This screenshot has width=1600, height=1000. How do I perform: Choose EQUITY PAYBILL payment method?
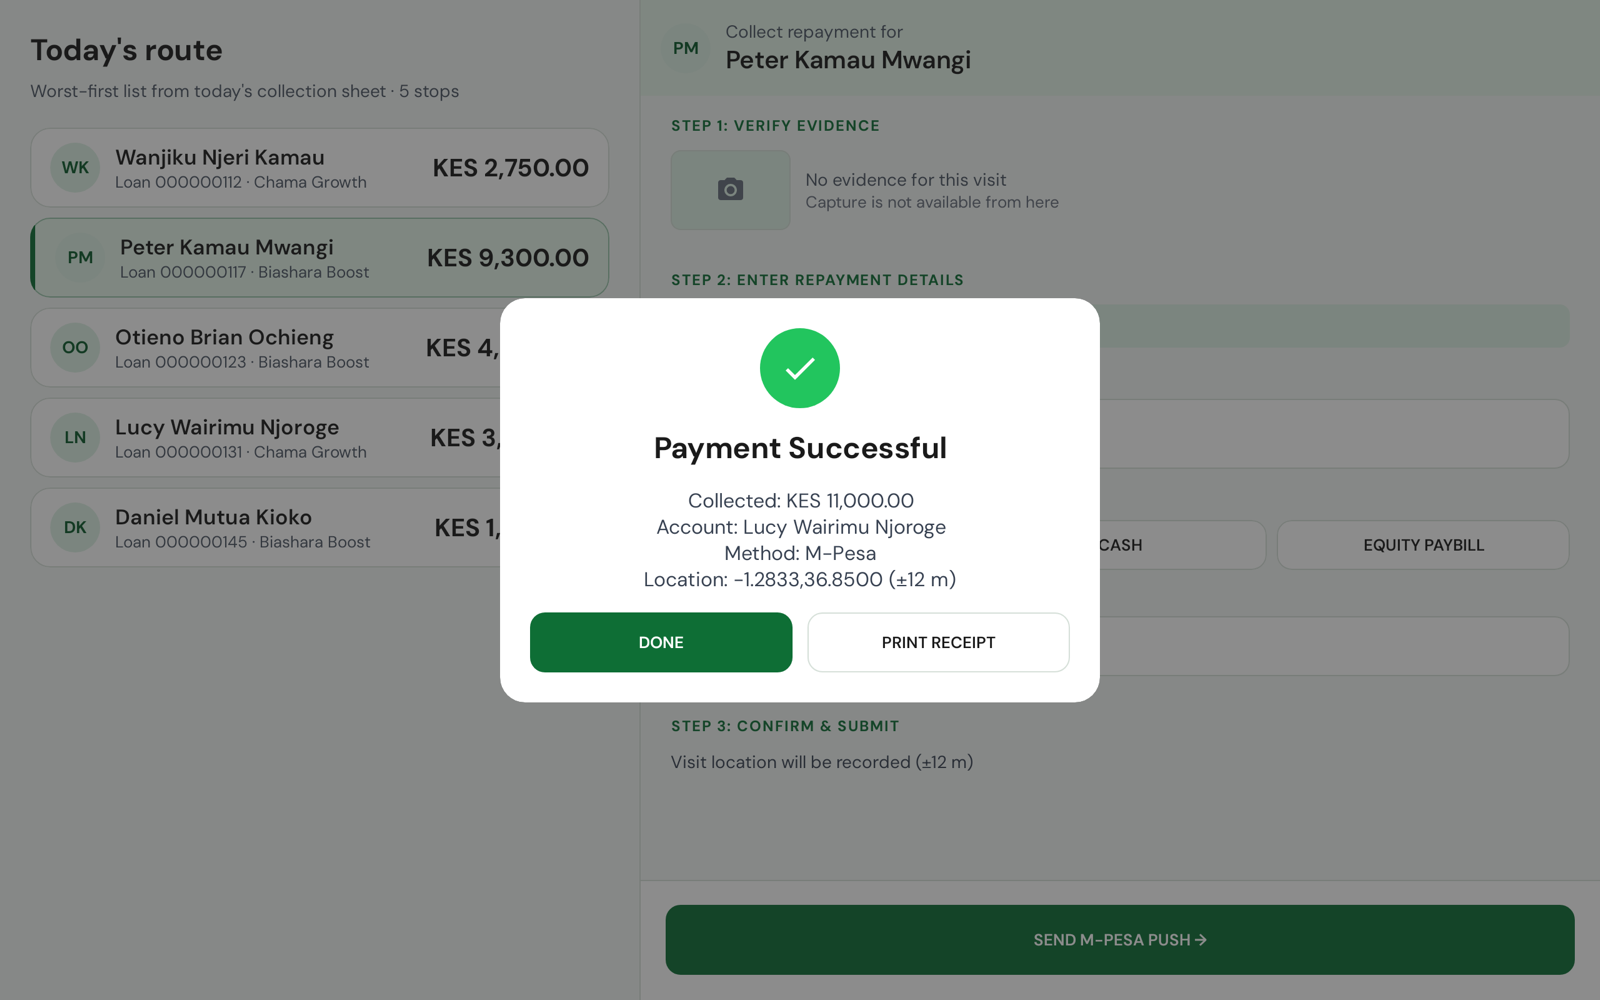point(1423,545)
